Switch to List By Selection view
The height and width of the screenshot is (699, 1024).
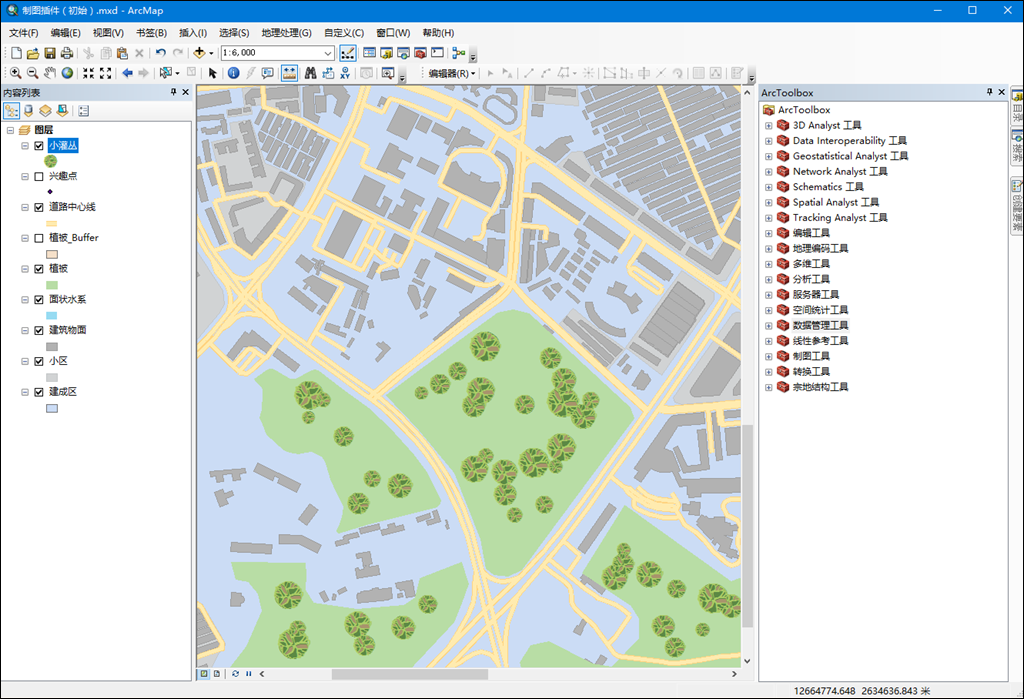coord(62,111)
